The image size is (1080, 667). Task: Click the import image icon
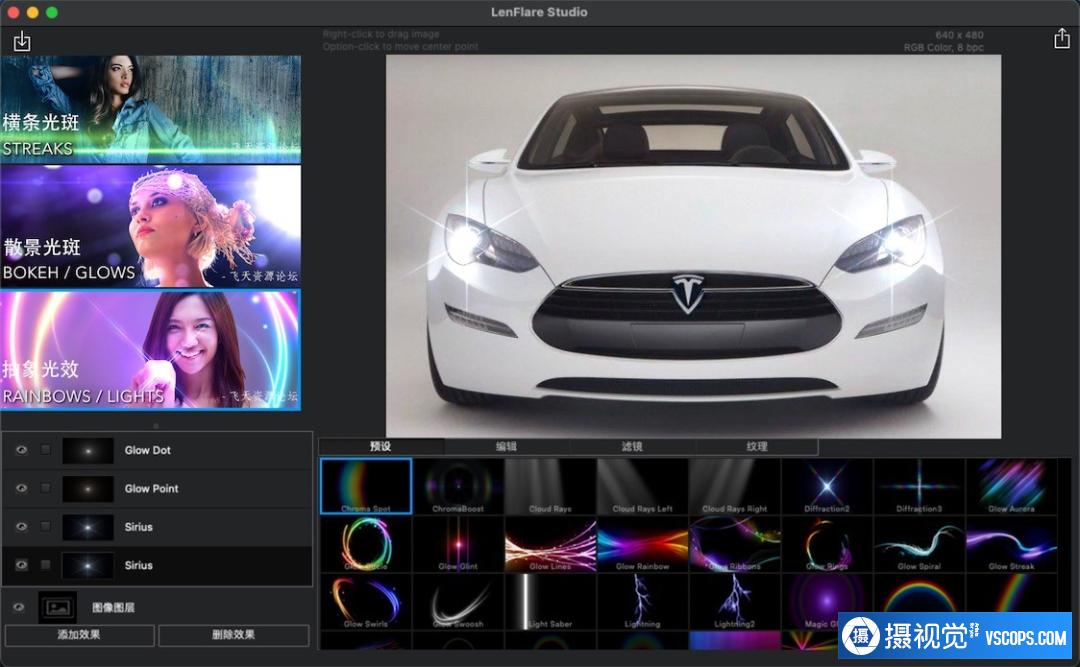coord(22,41)
